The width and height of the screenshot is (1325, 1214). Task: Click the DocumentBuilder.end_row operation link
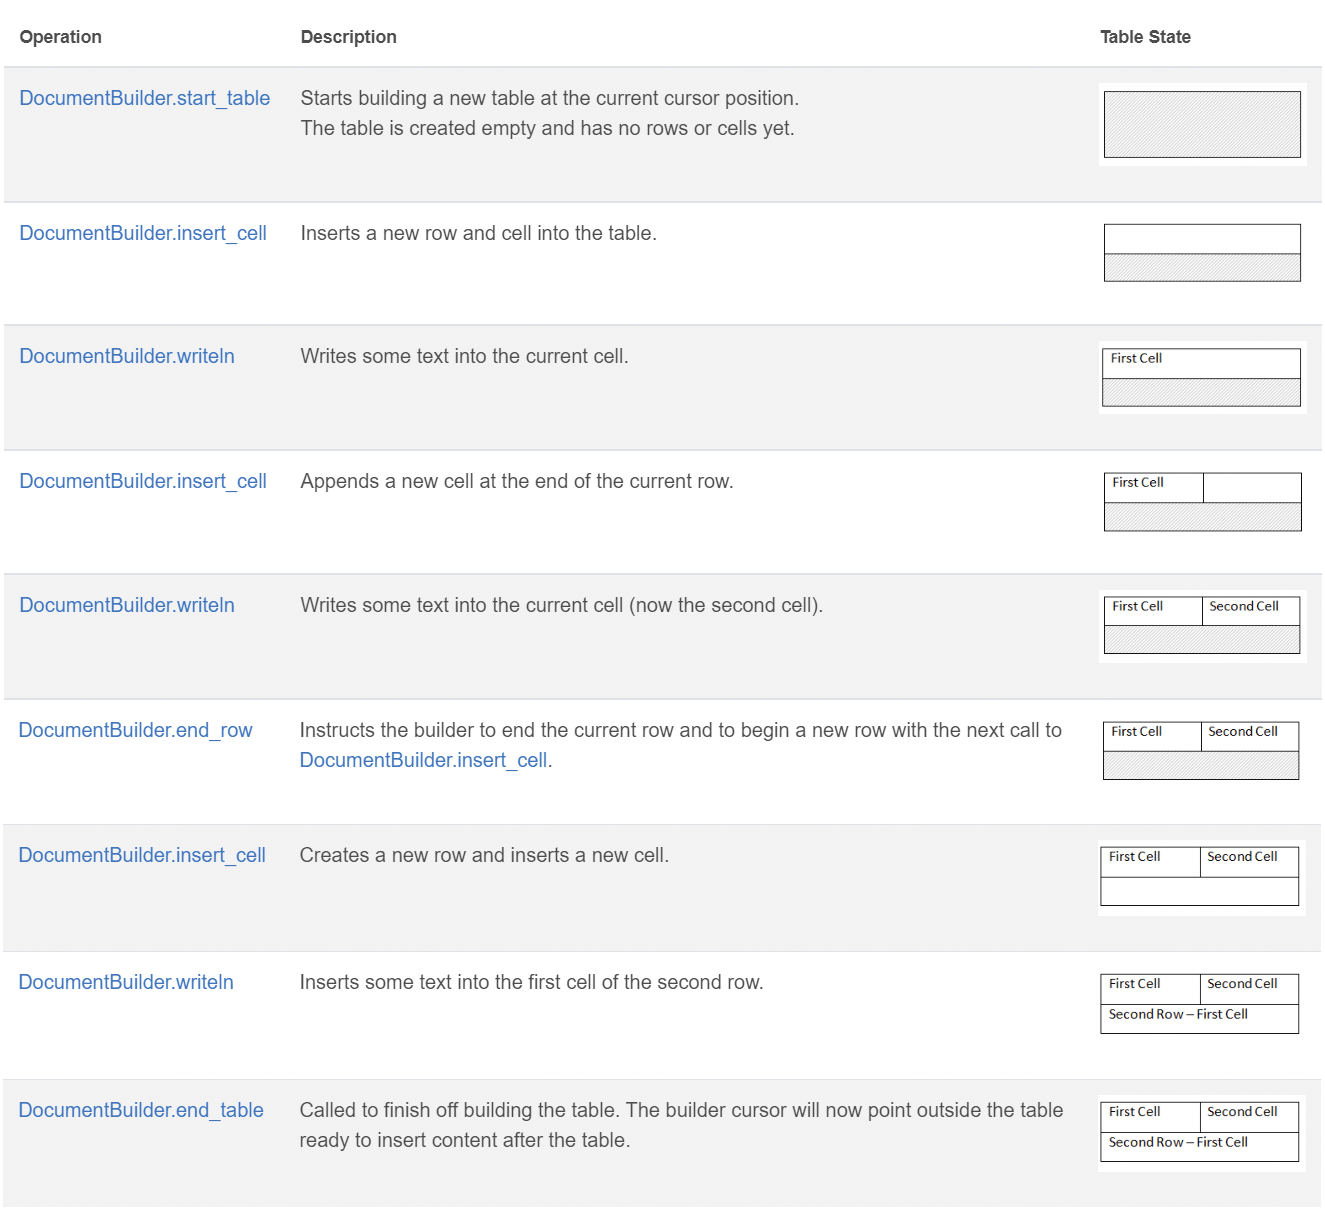point(135,730)
